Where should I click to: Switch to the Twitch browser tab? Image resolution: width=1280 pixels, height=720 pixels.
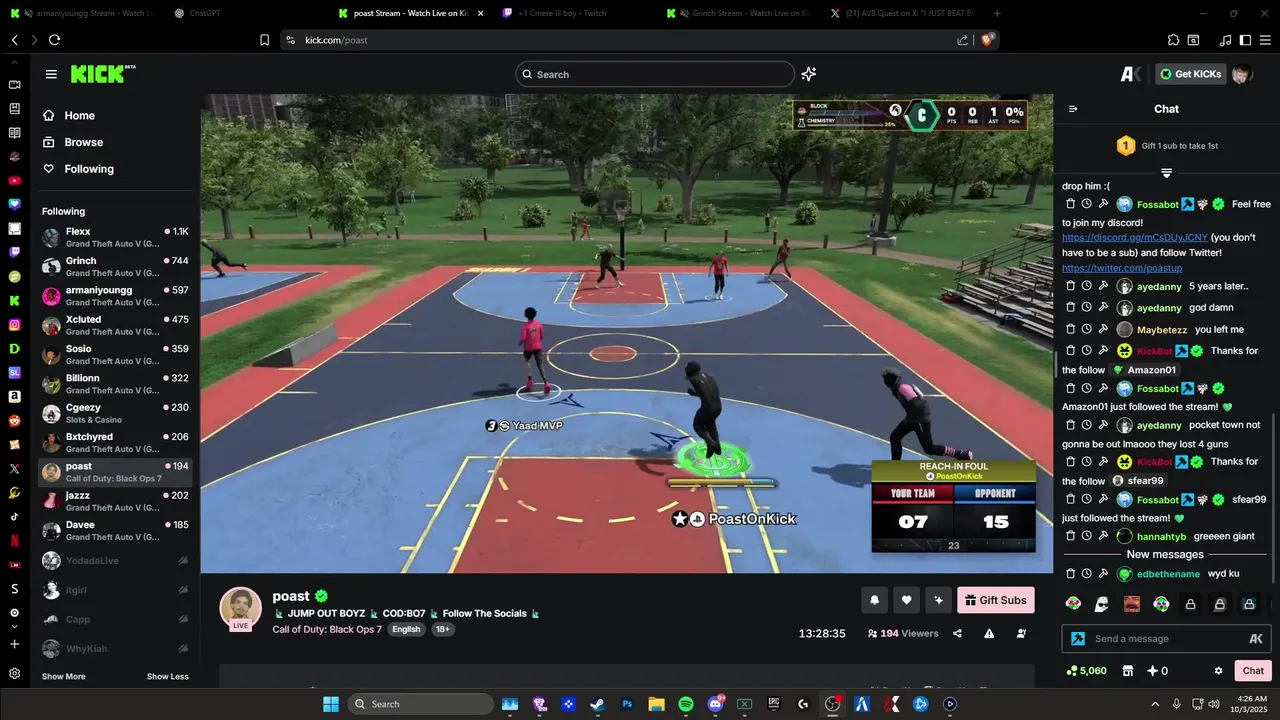click(x=573, y=13)
